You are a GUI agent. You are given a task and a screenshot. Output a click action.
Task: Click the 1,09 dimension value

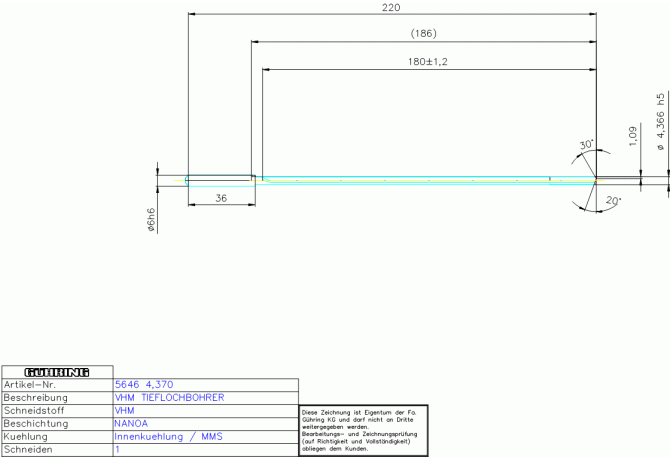click(x=632, y=135)
